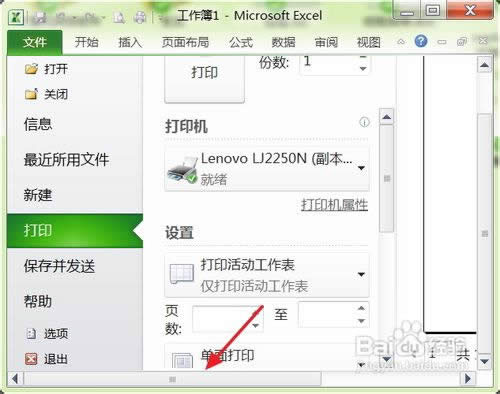Switch to the 视图 ribbon tab

click(x=369, y=42)
